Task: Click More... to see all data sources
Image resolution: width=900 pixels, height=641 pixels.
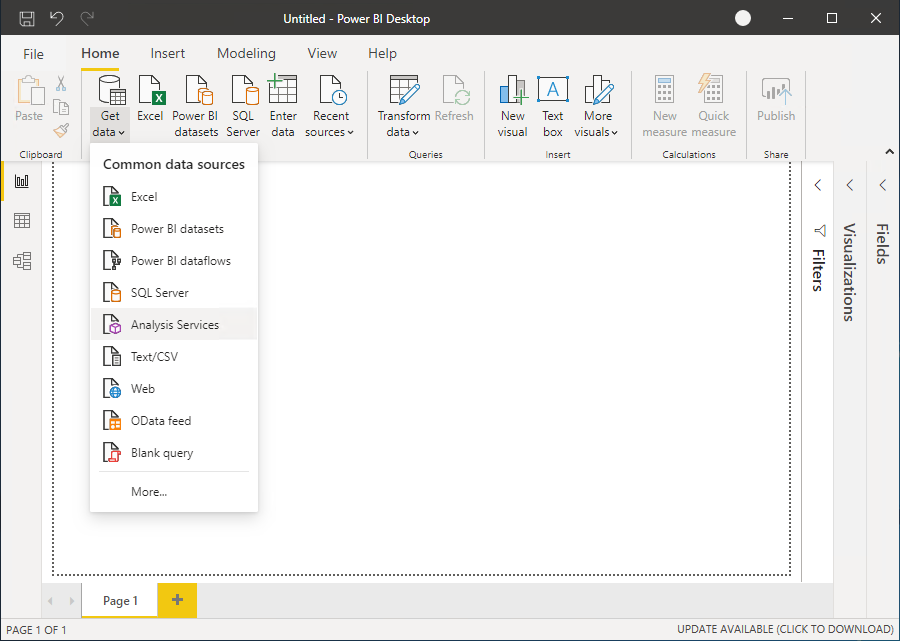Action: [148, 491]
